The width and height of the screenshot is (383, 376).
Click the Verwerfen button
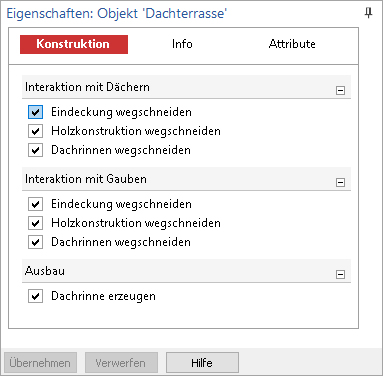click(x=121, y=363)
